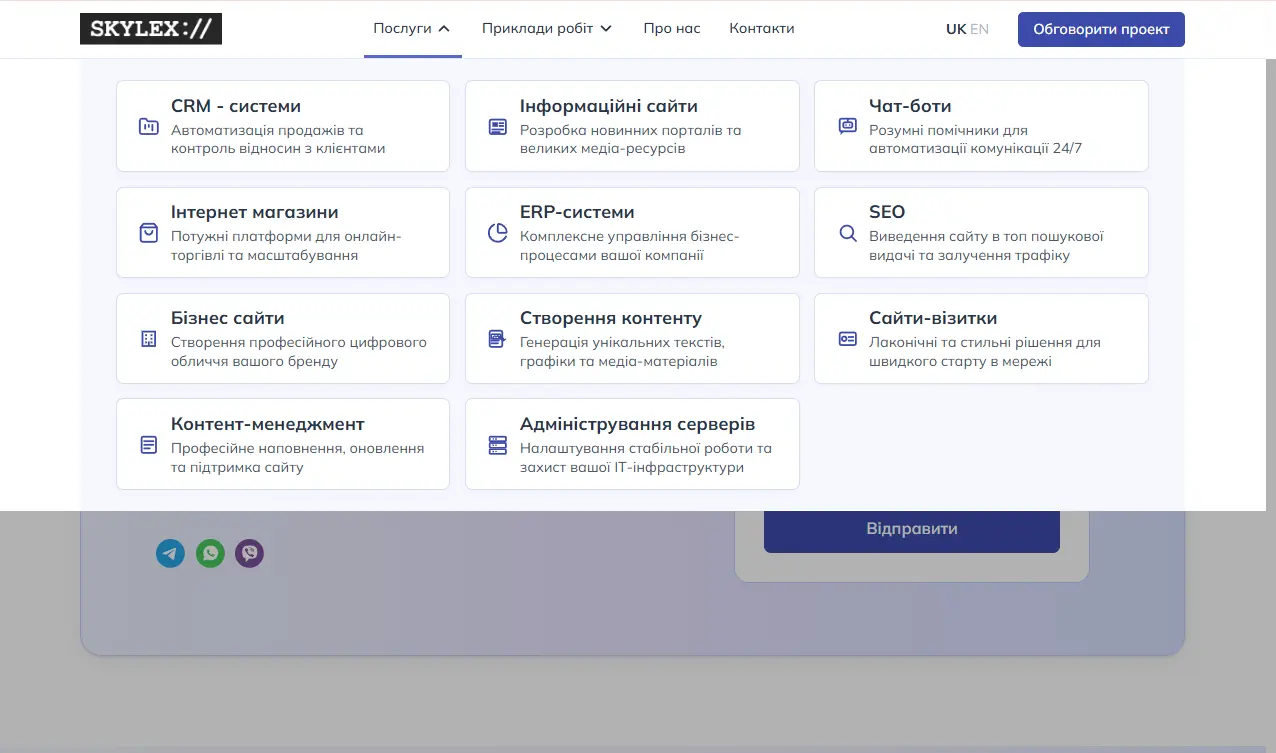
Task: Click the ERP-системи pie chart icon
Action: pyautogui.click(x=497, y=233)
